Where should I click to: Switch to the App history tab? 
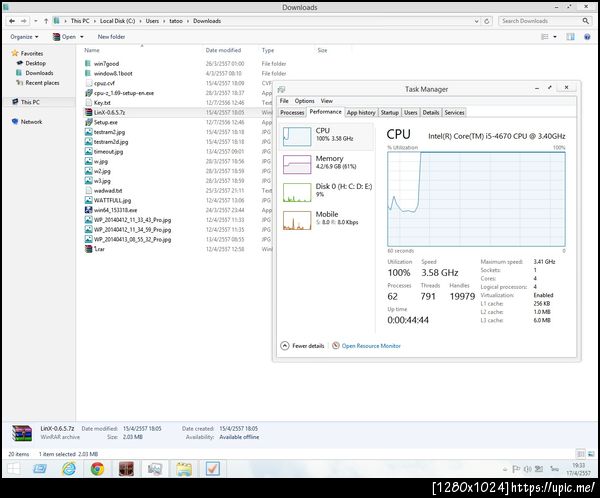361,113
